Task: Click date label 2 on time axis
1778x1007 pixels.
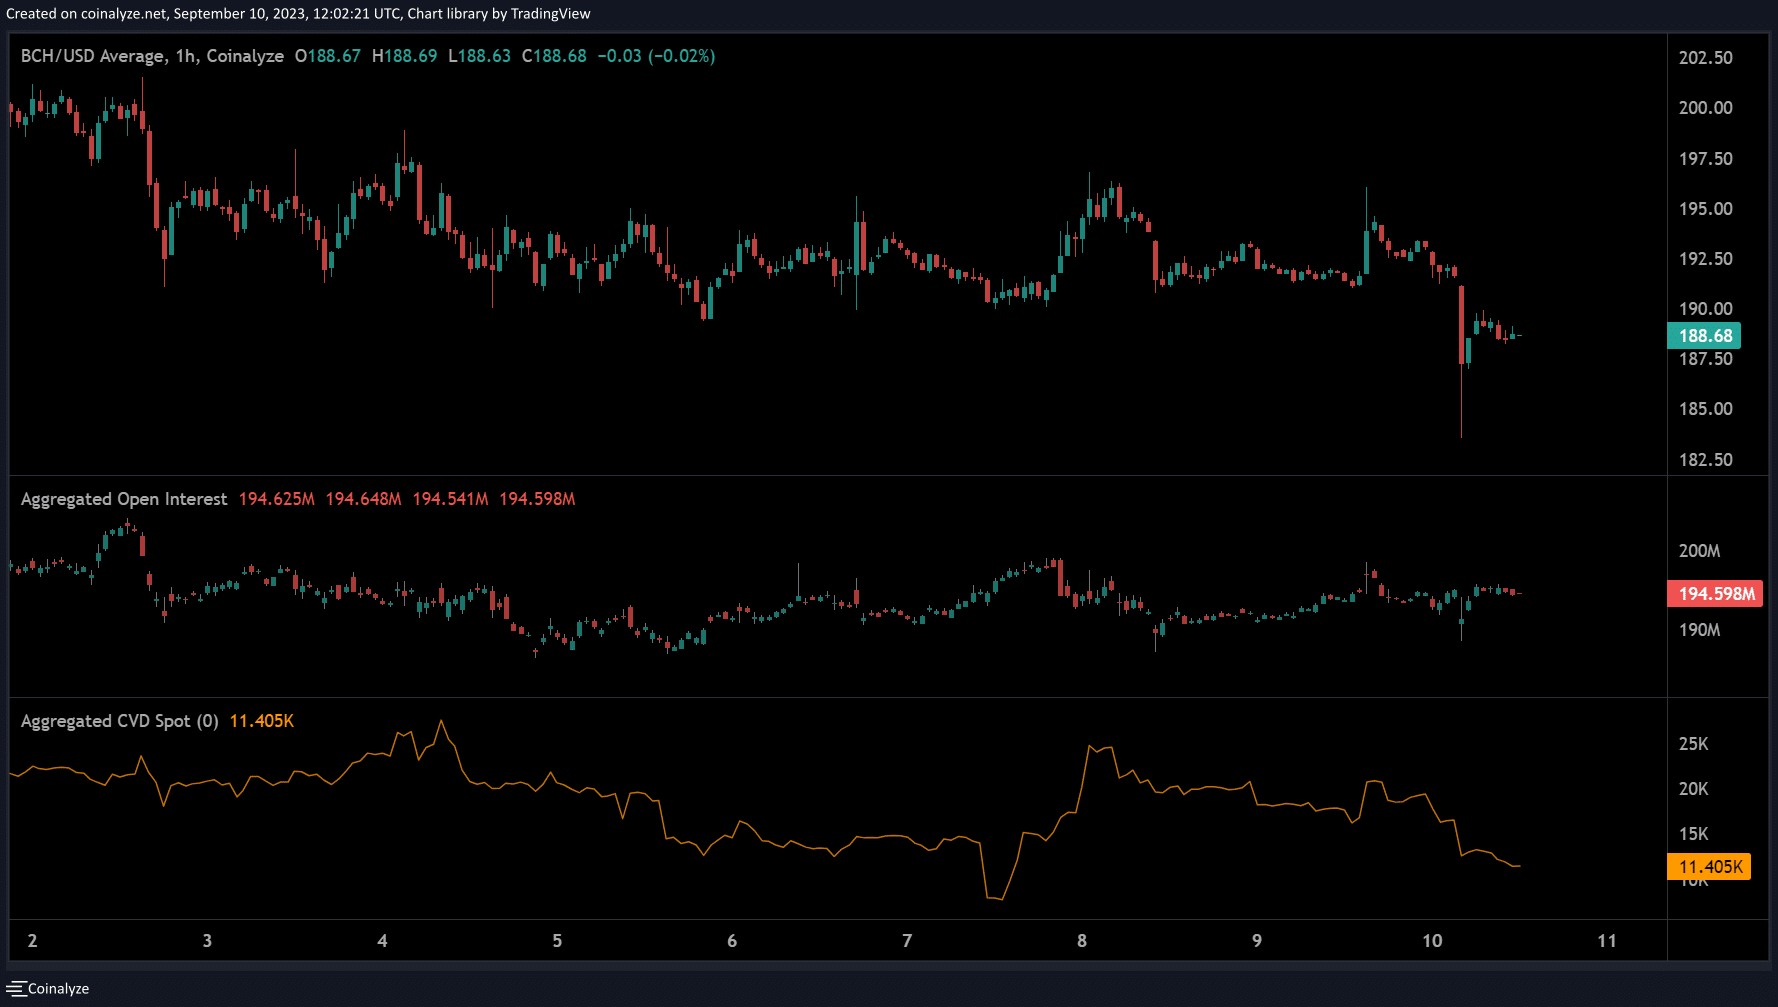Action: point(33,940)
